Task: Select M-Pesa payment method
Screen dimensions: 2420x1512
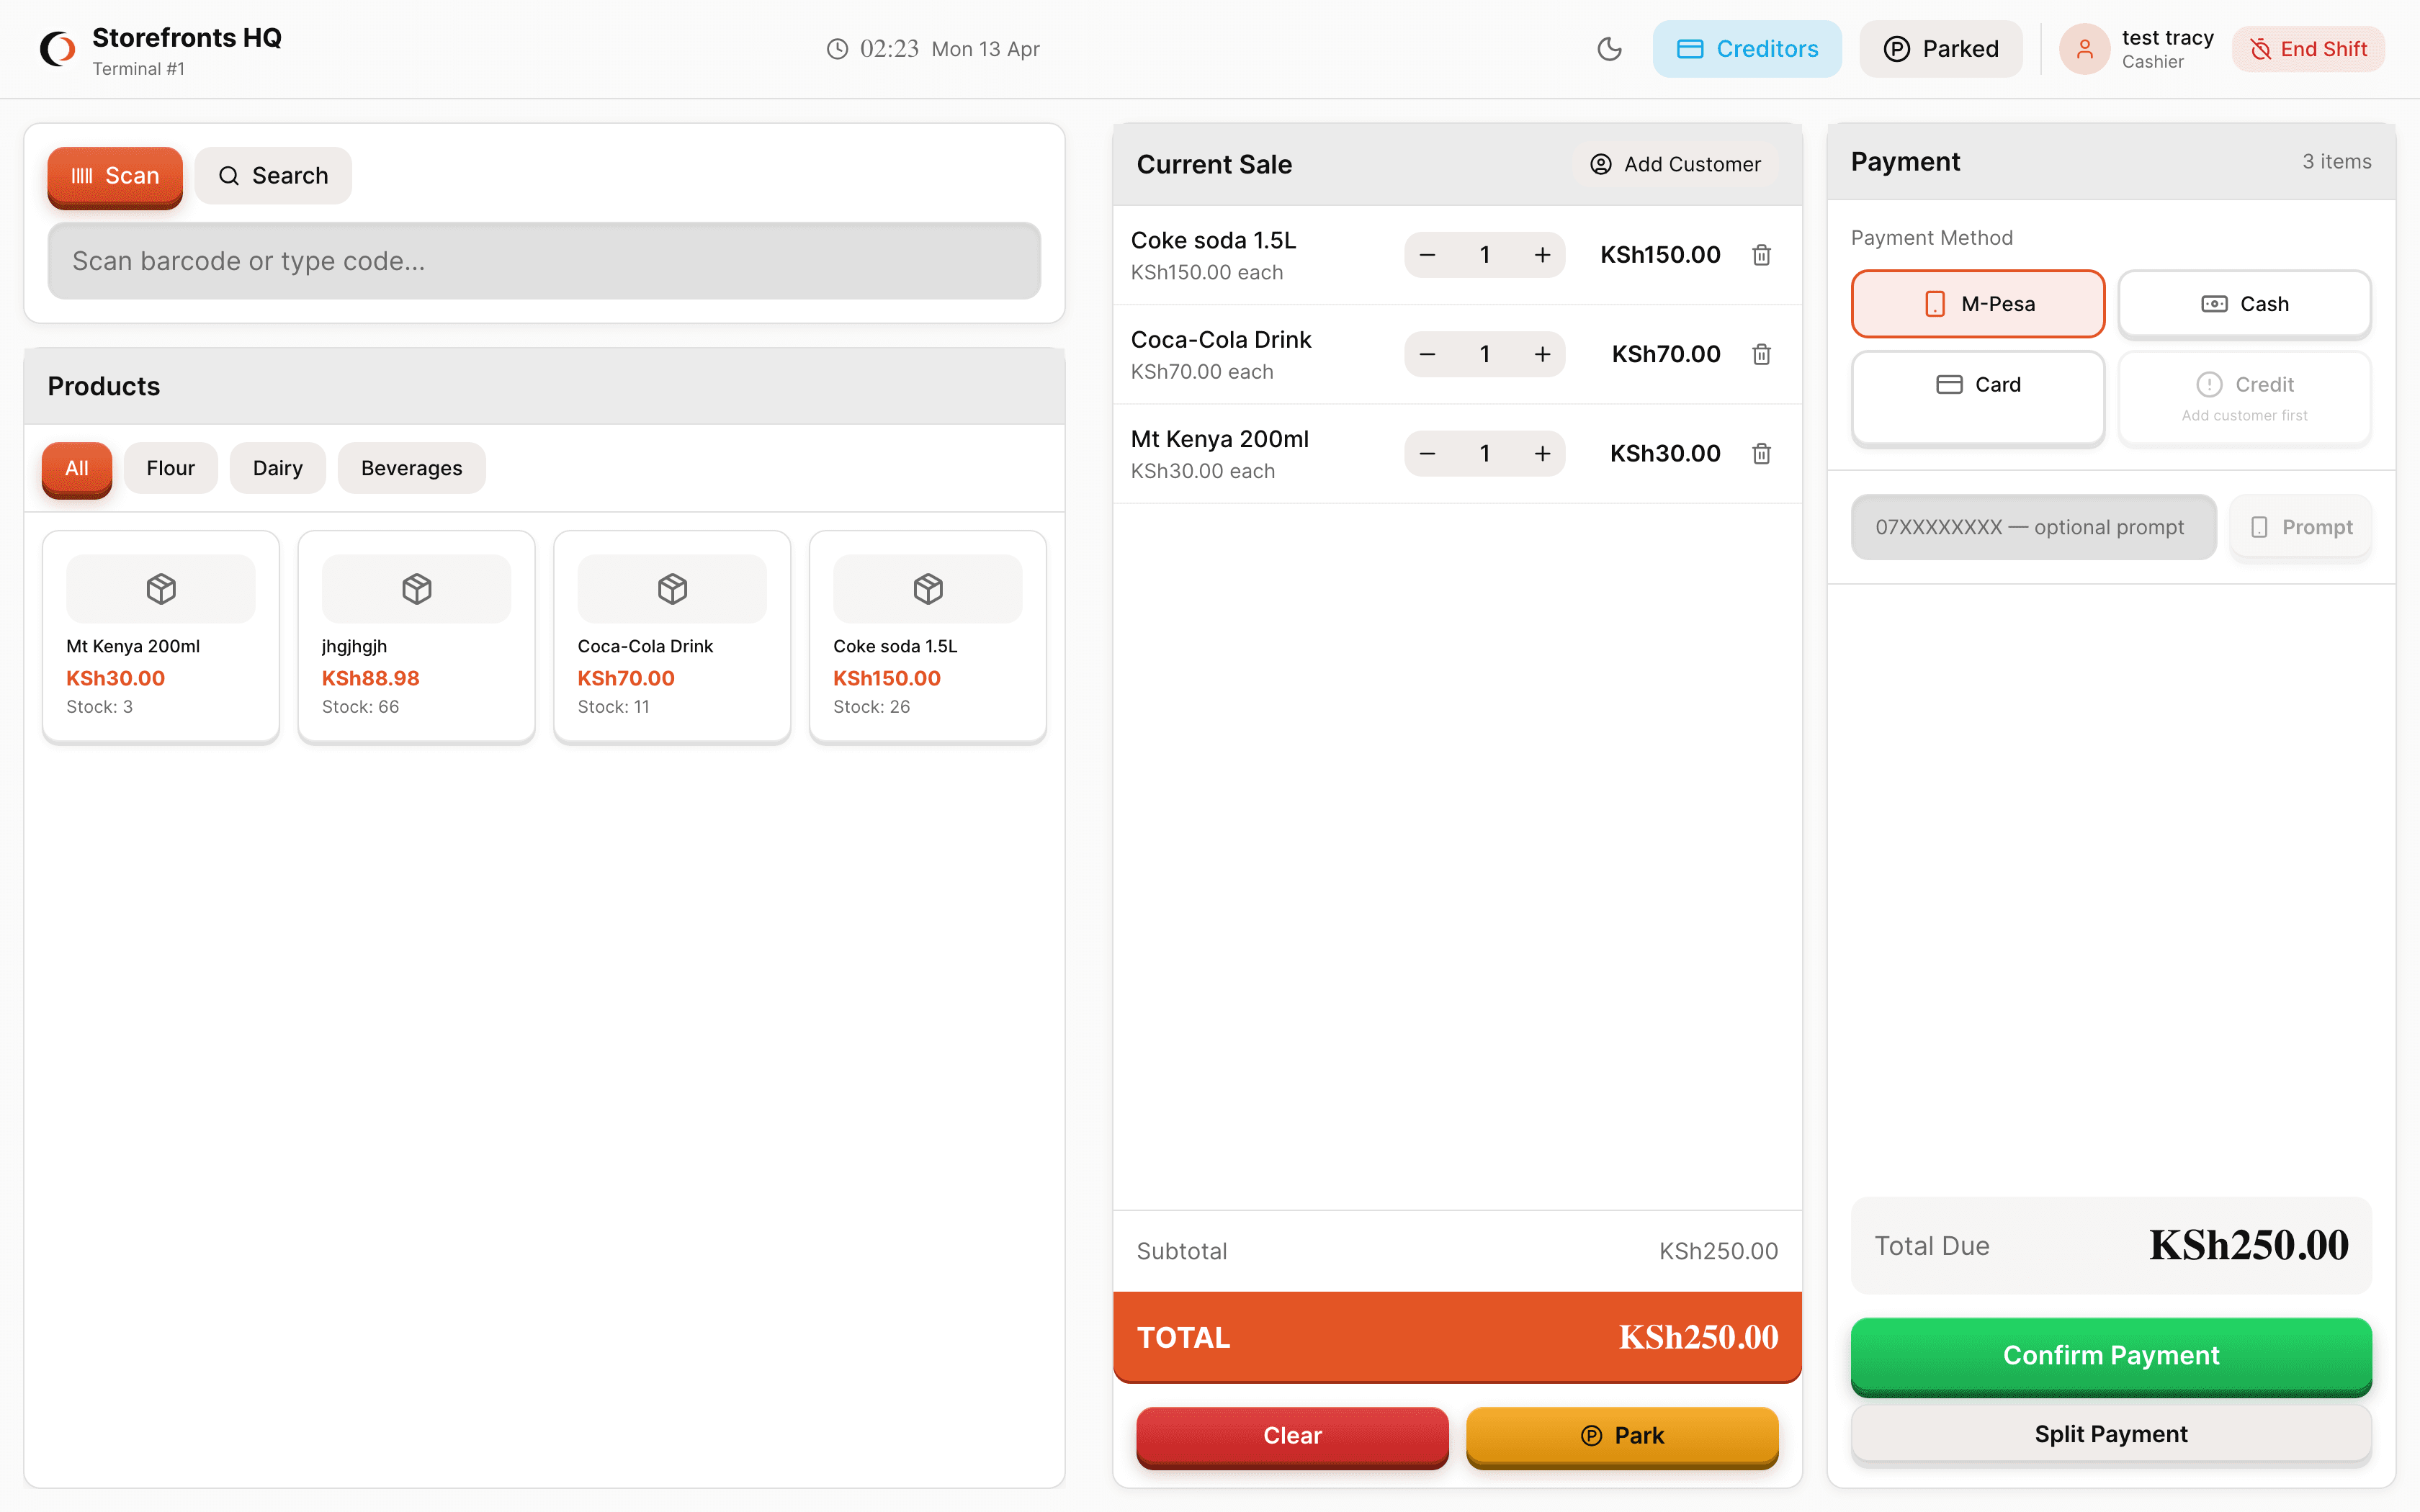Action: point(1977,304)
